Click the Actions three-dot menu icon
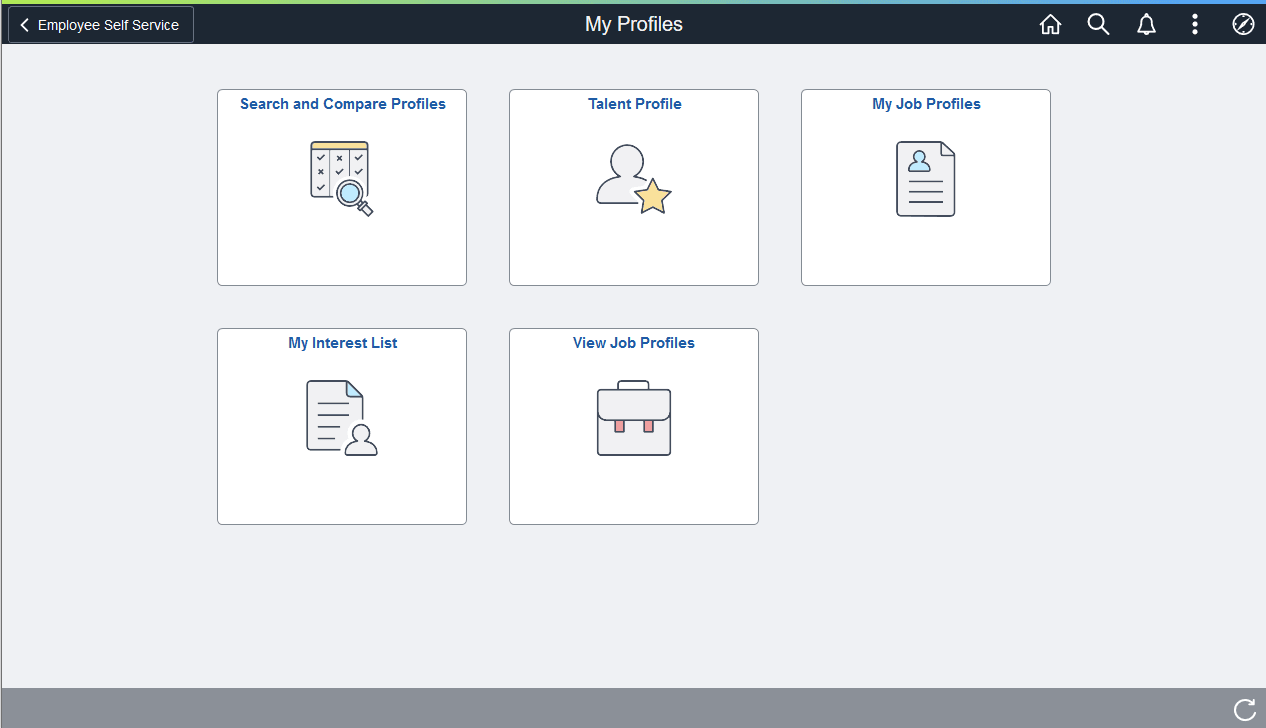Viewport: 1266px width, 728px height. [1195, 24]
